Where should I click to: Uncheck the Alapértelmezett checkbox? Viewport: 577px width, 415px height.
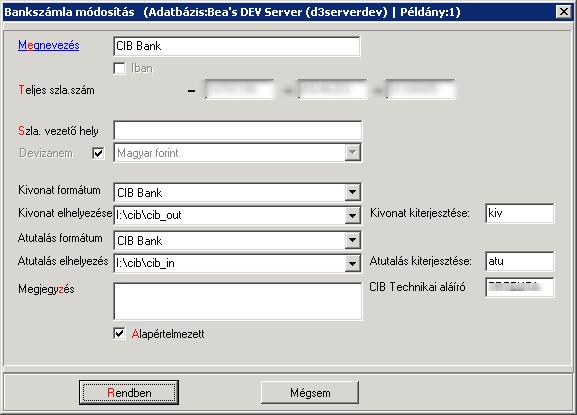click(x=119, y=334)
